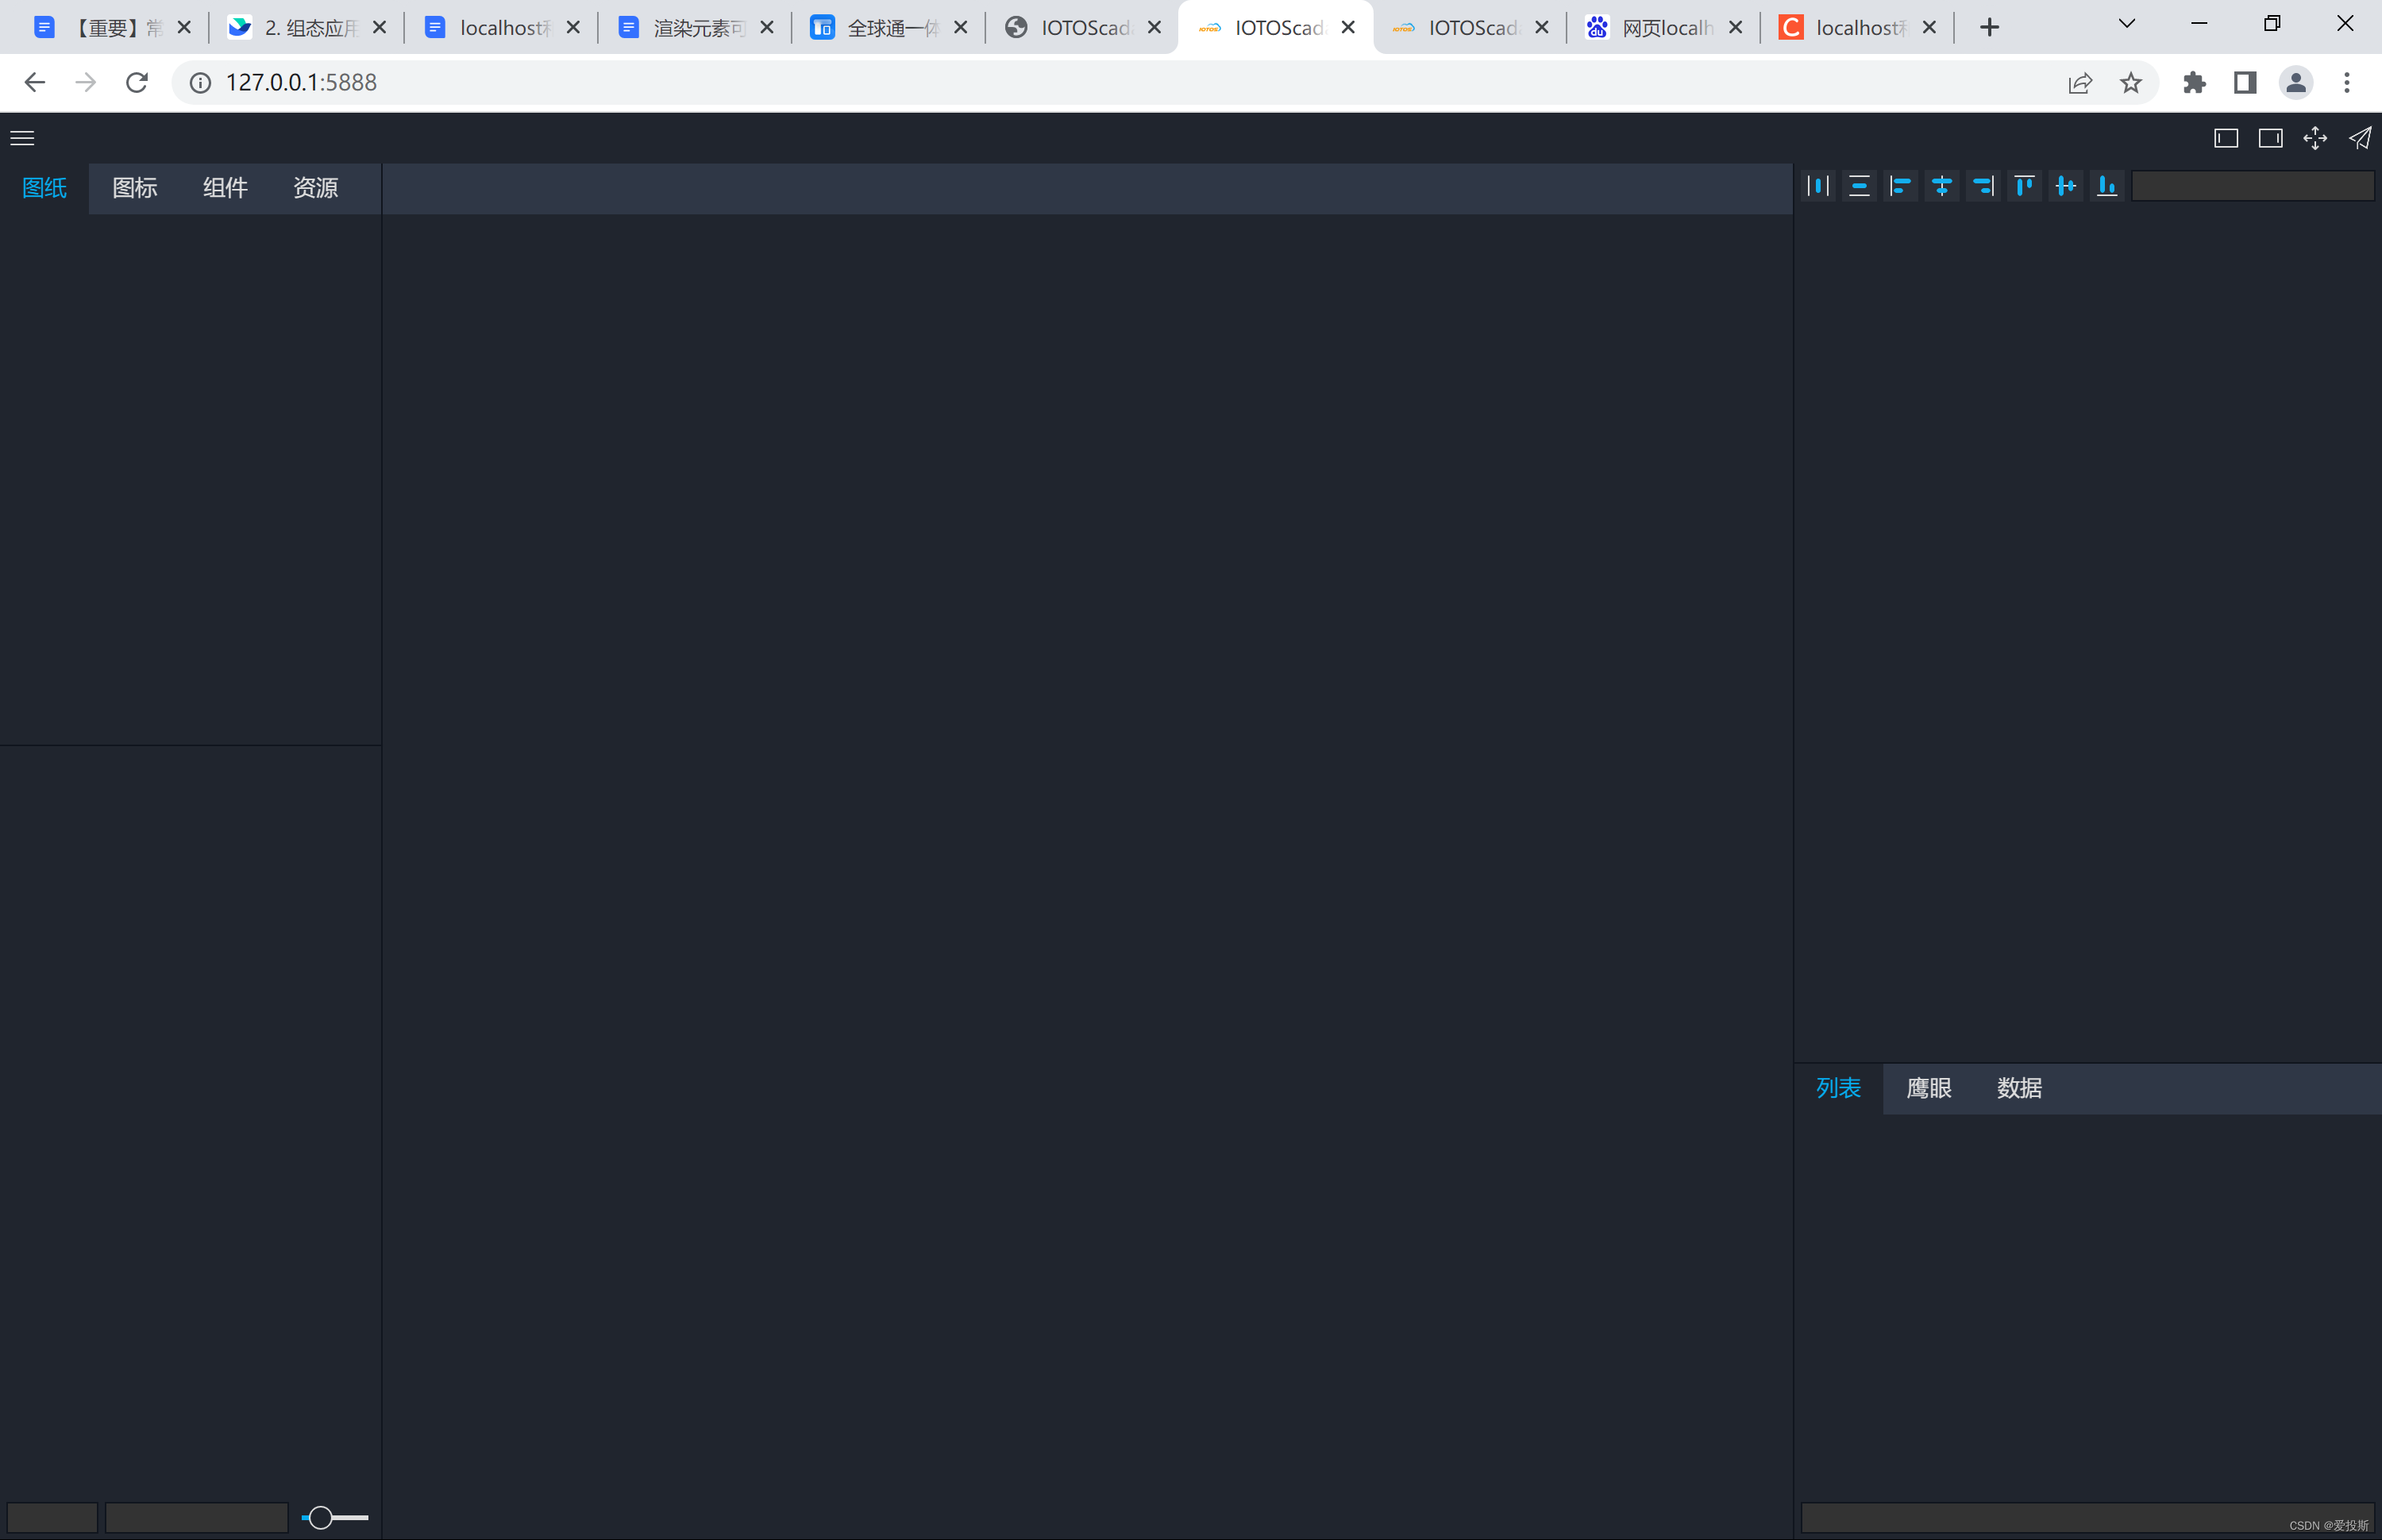
Task: Click align bottom icon
Action: coord(2107,186)
